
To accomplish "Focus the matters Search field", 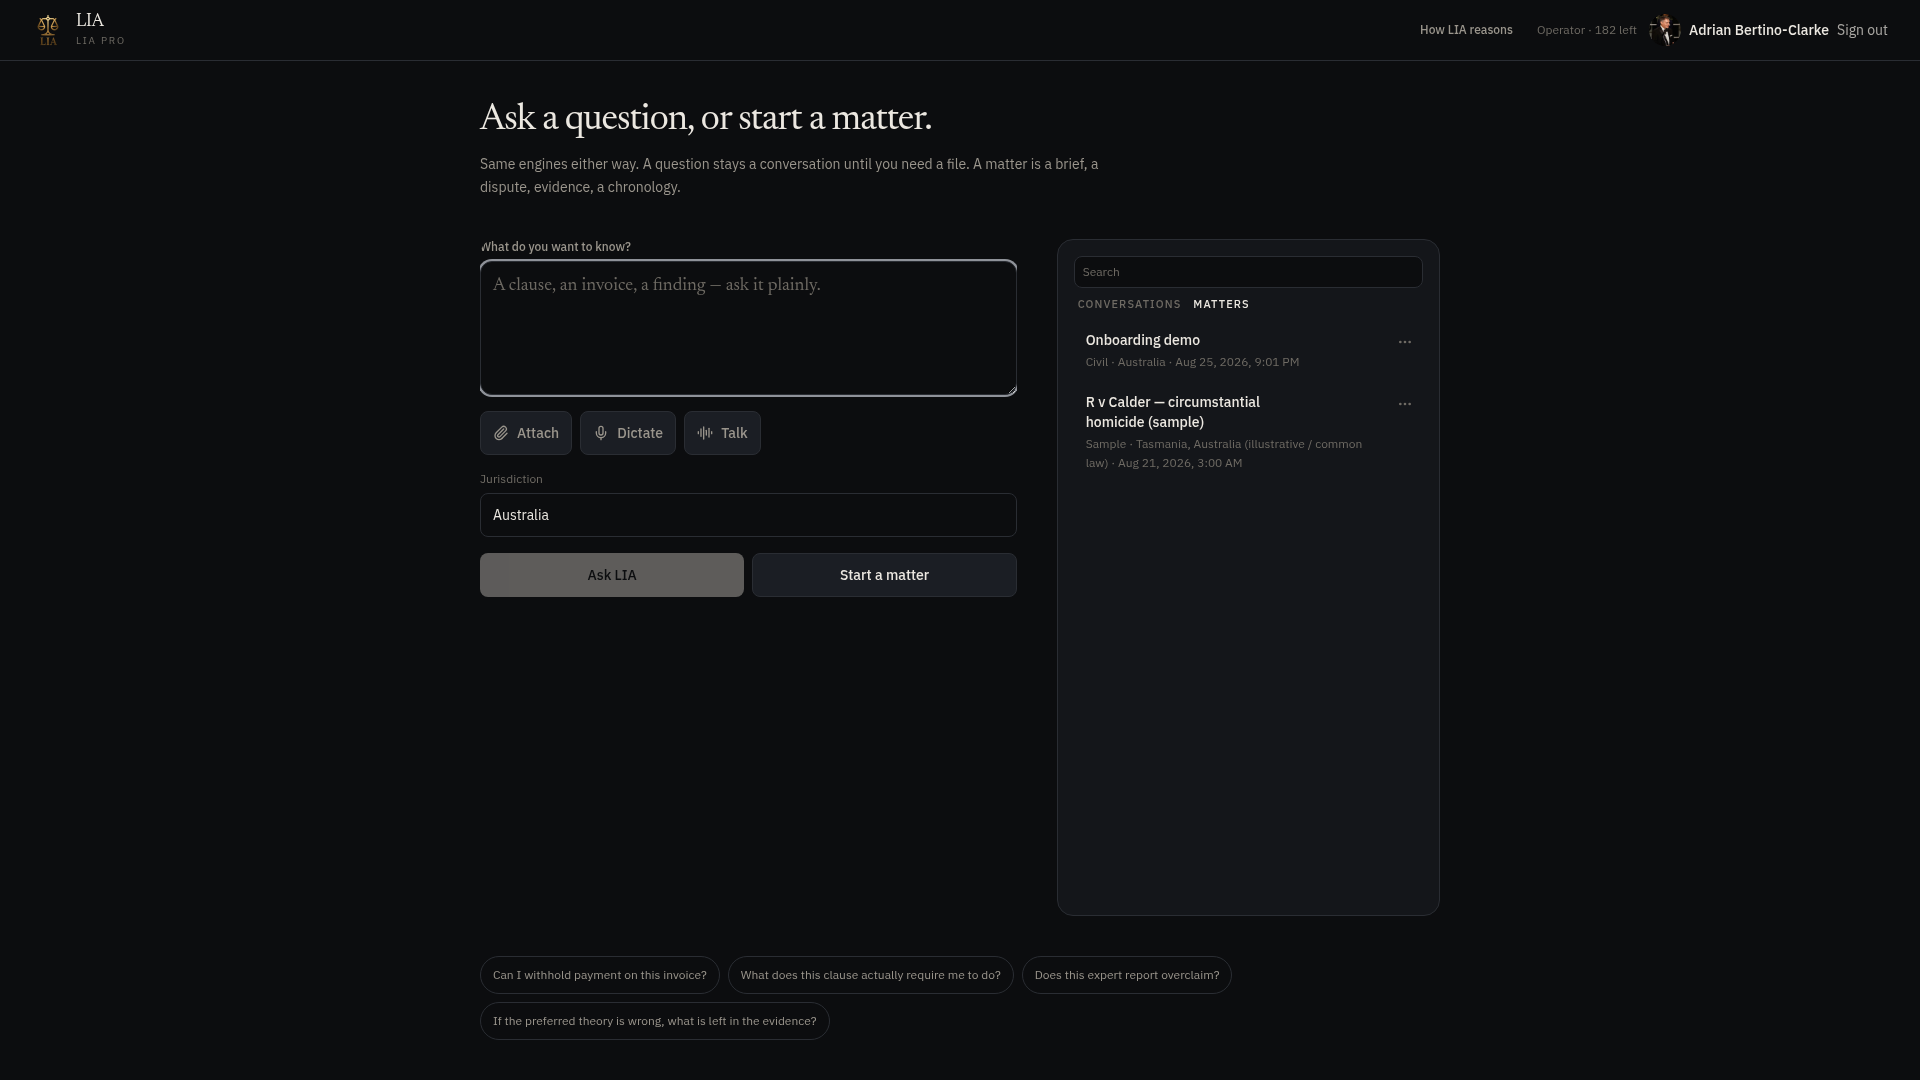I will click(1248, 272).
